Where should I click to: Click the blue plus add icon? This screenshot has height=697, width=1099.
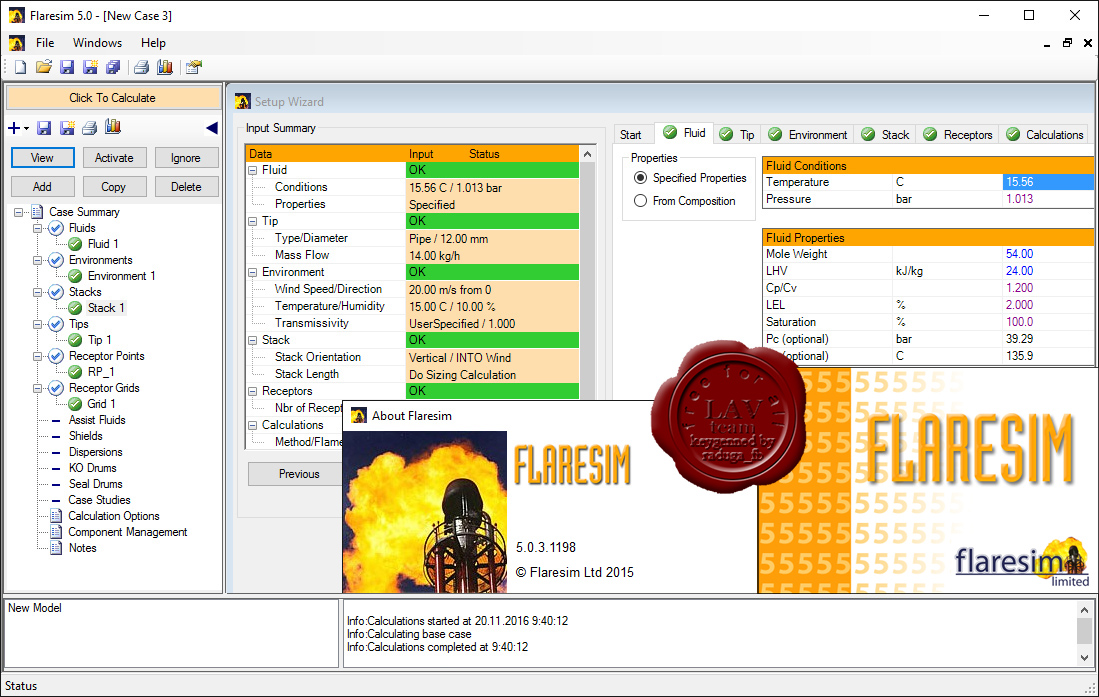point(14,128)
